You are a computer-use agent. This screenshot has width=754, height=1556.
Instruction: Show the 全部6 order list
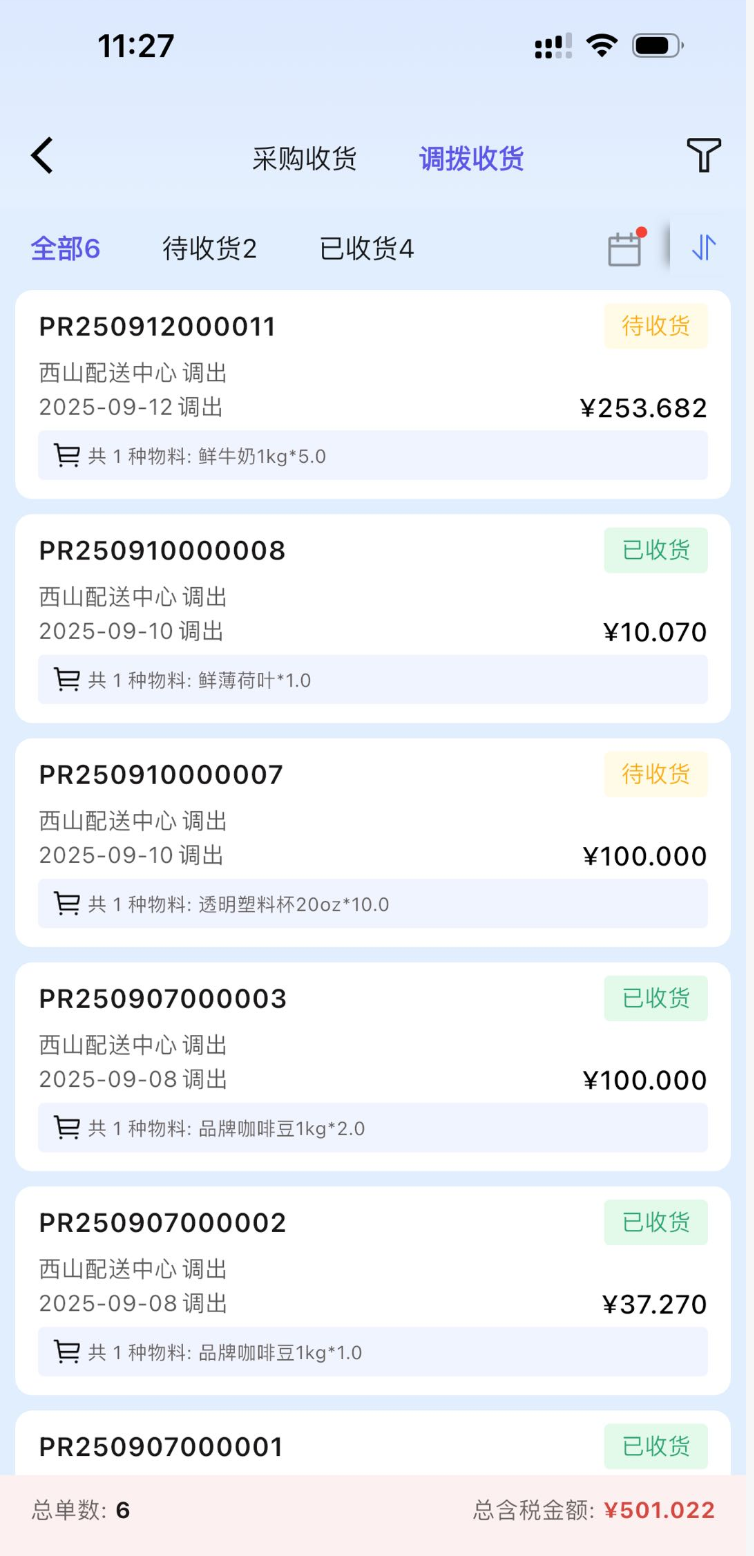click(x=65, y=248)
